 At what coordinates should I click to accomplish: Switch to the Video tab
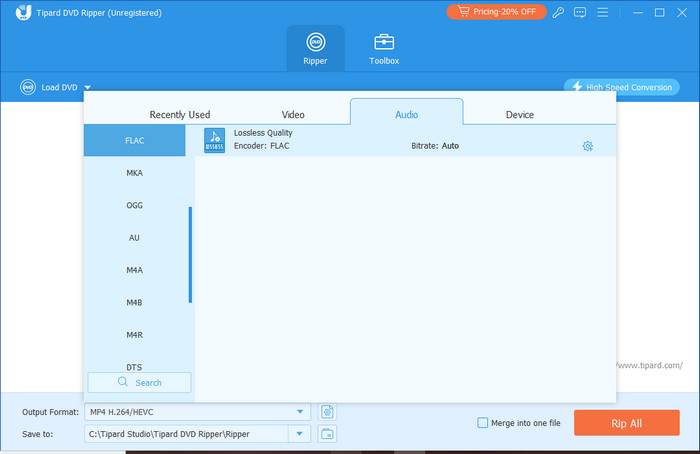click(293, 114)
